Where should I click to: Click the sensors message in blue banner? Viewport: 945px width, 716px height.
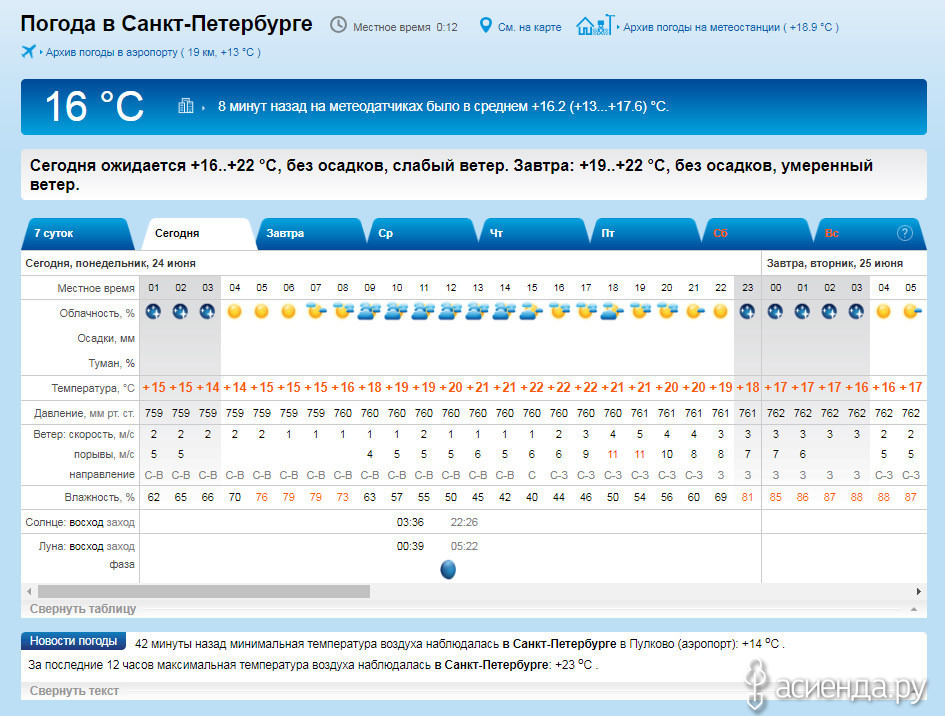tap(443, 107)
